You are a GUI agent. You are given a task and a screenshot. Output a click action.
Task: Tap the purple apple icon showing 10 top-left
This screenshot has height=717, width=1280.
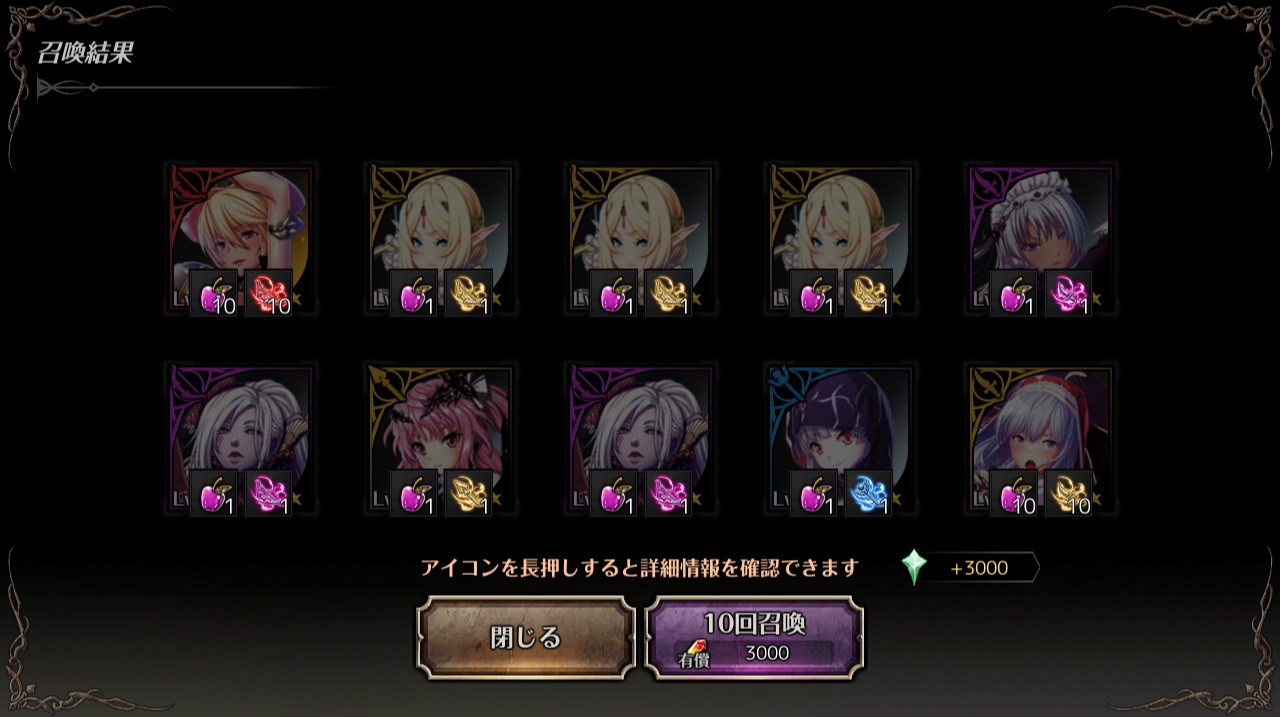coord(214,293)
